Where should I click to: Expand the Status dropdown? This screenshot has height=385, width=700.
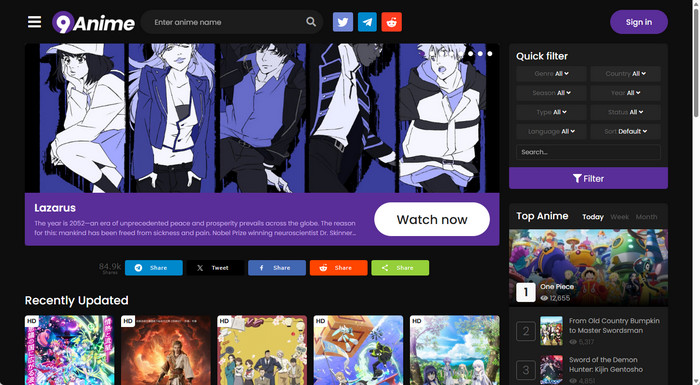click(625, 112)
